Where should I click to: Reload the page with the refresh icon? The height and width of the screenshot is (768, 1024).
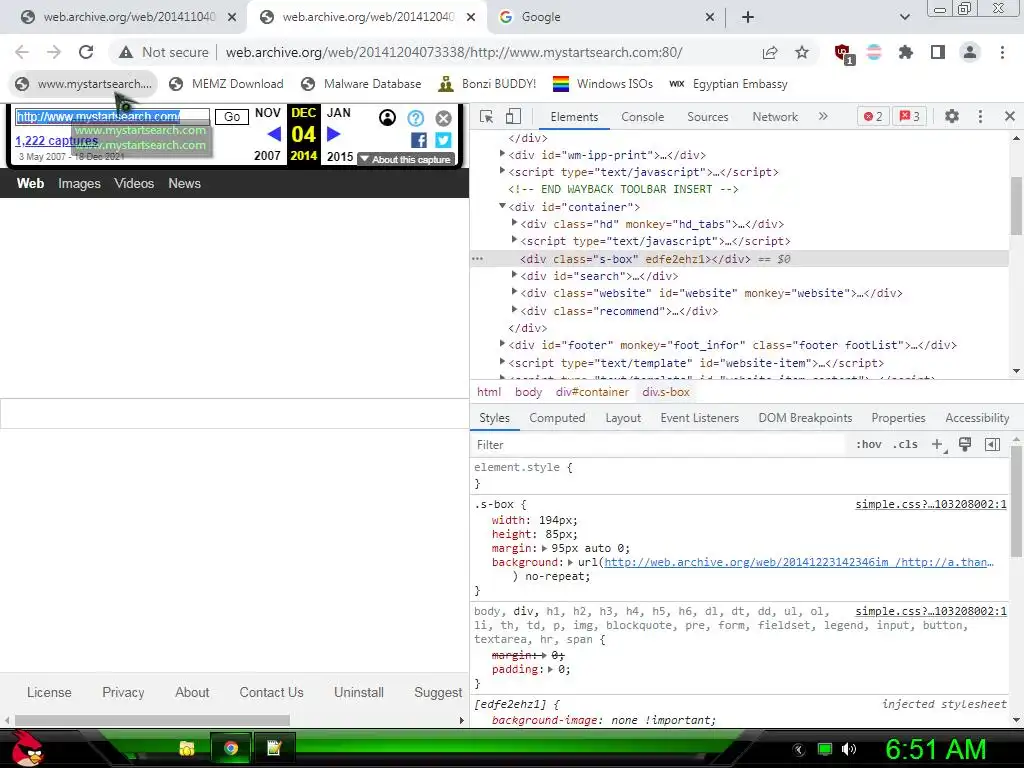pos(86,52)
